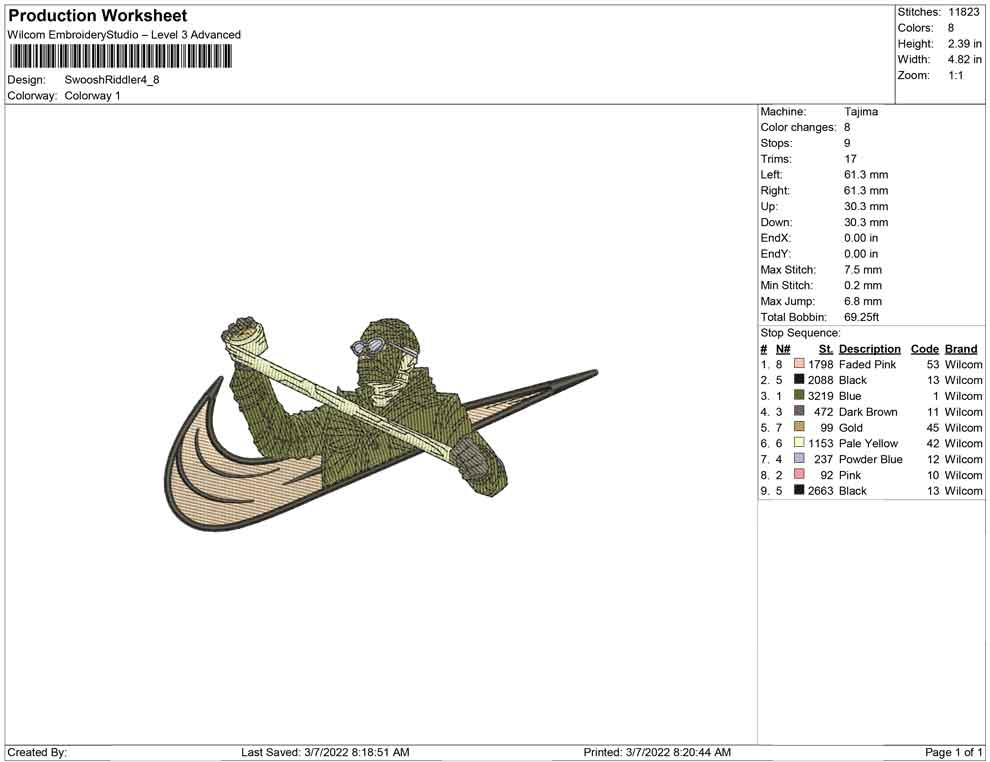Click the Pale Yellow description text
This screenshot has height=762, width=990.
click(x=868, y=443)
